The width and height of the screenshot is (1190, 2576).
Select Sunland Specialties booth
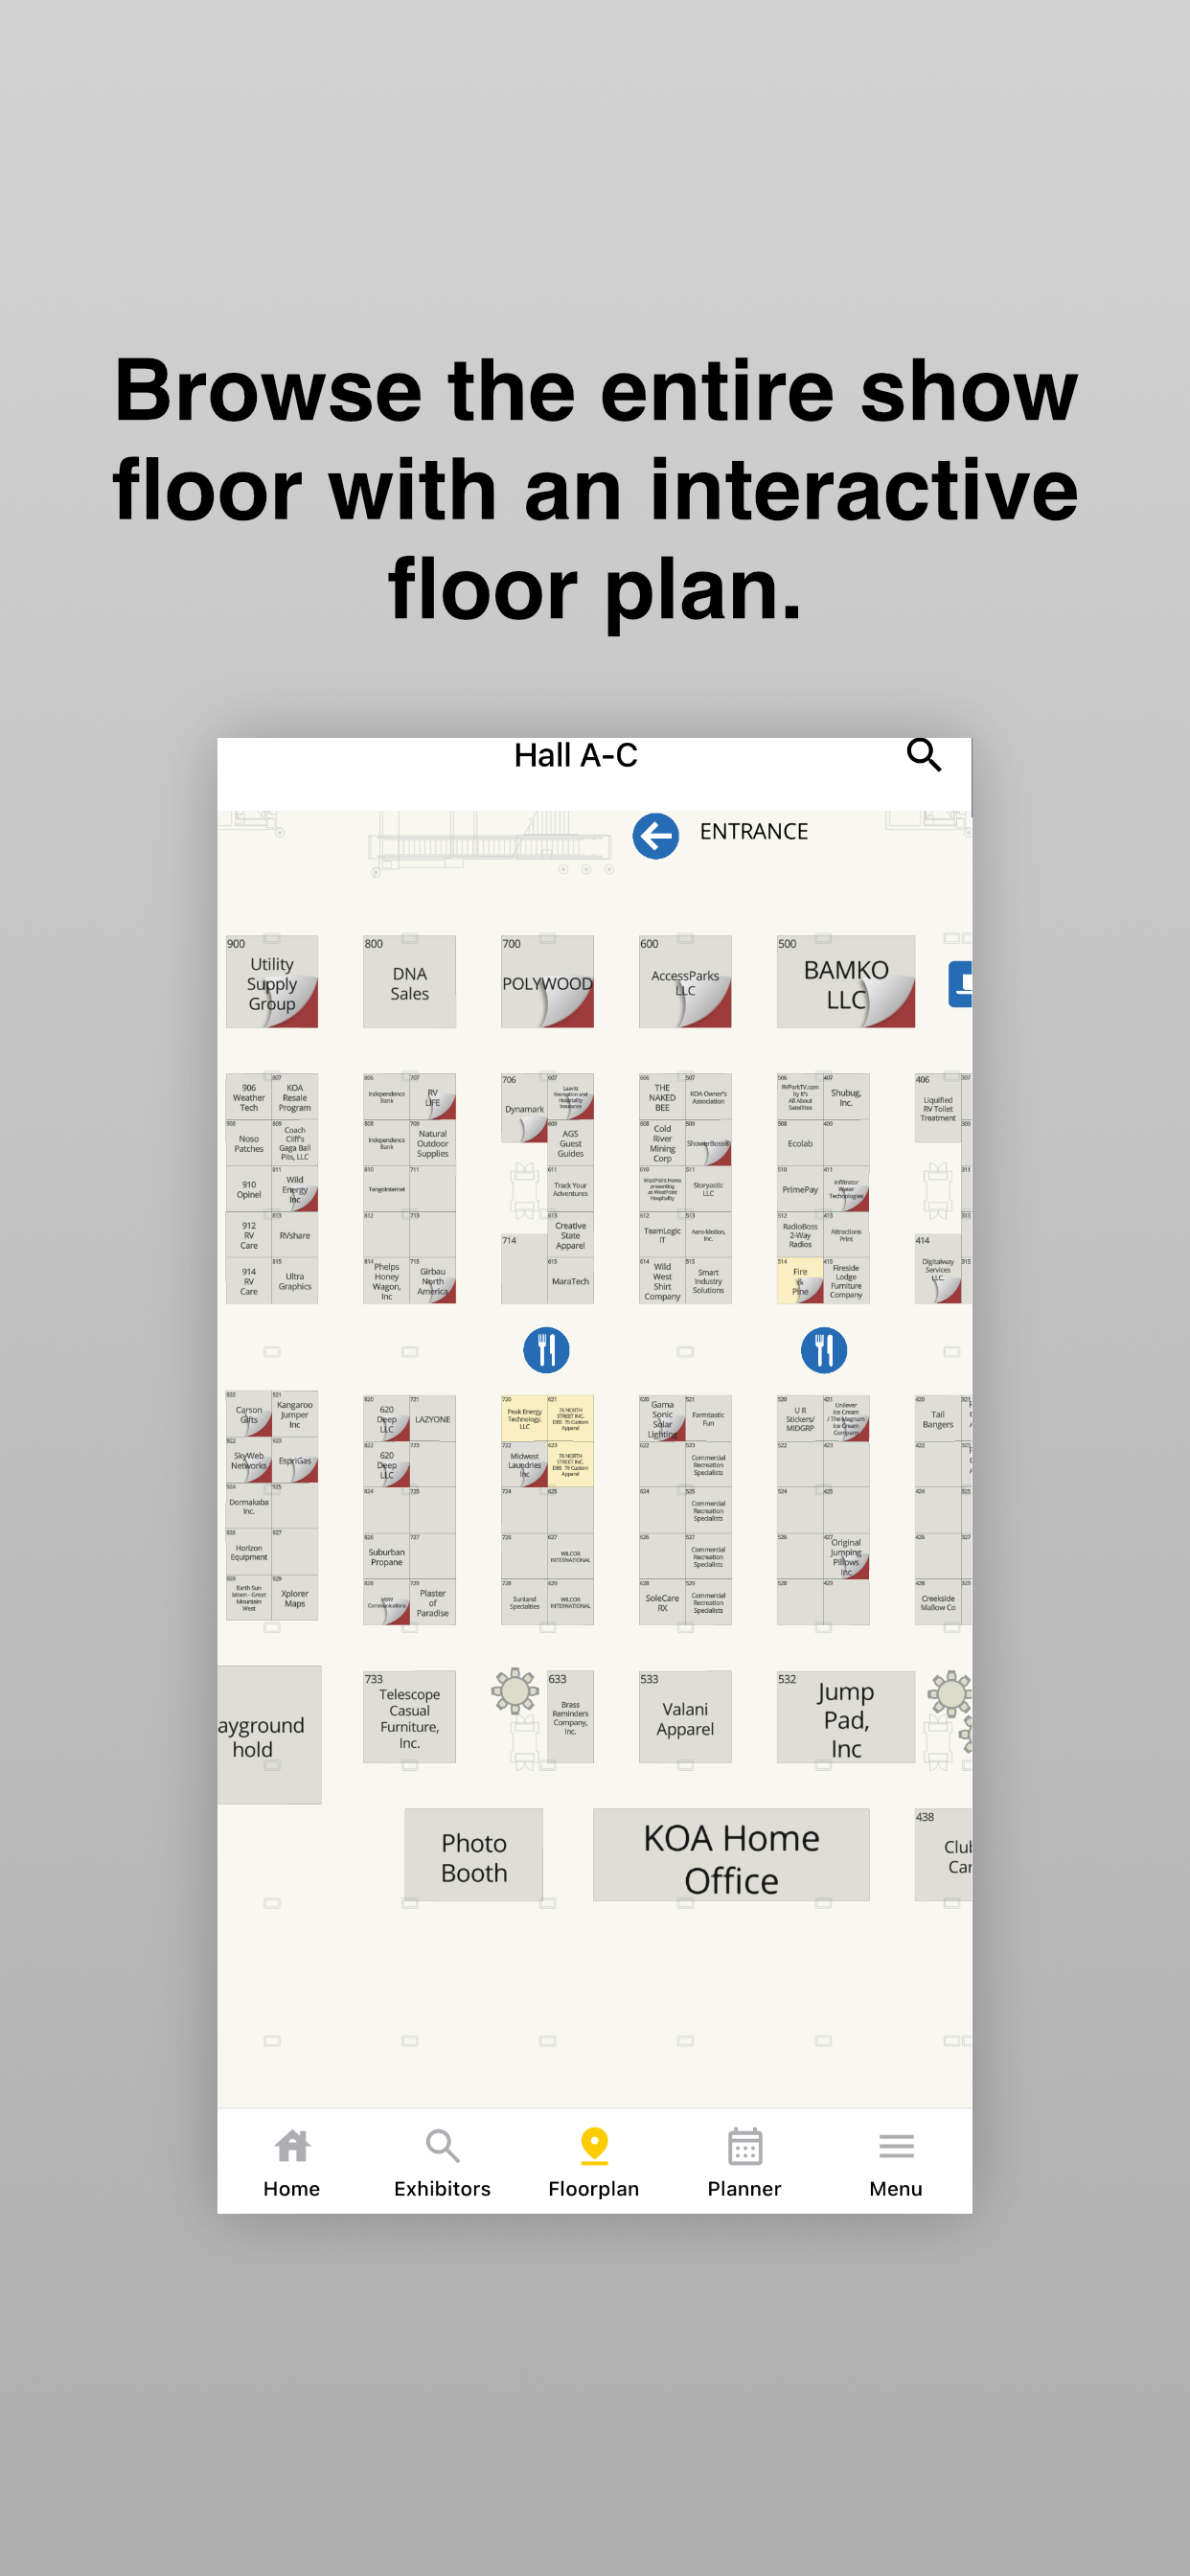point(524,1603)
